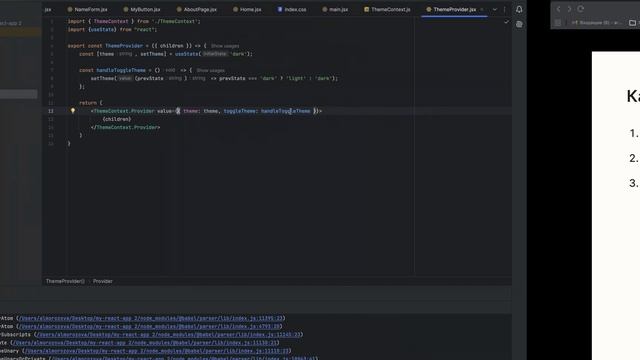Close the ThemeProvider.jsx tab with its X

[482, 9]
